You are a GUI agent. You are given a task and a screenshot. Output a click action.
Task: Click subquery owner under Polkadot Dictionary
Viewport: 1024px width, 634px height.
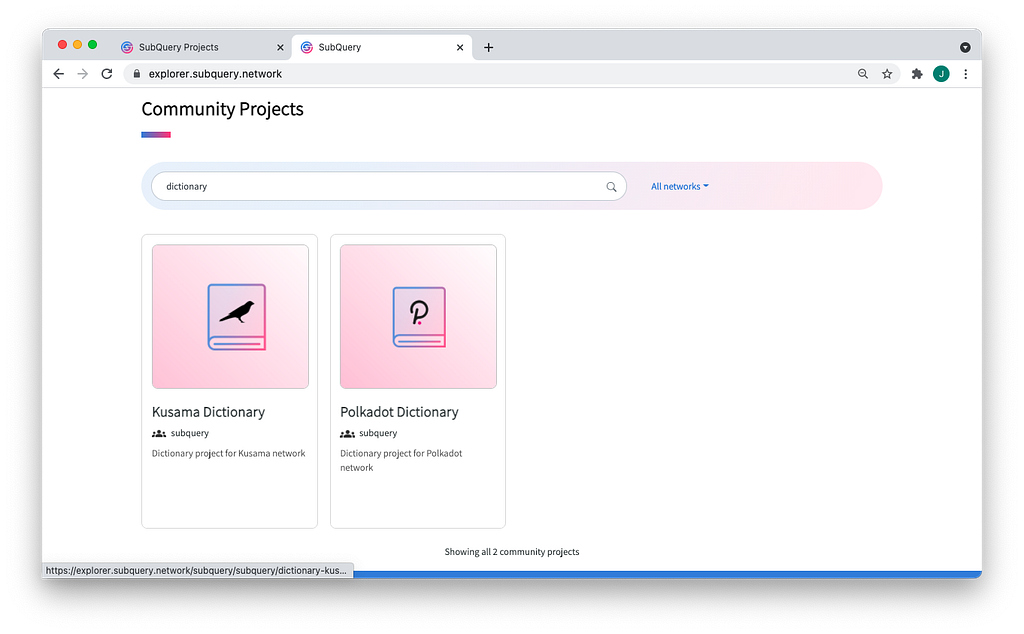coord(377,433)
